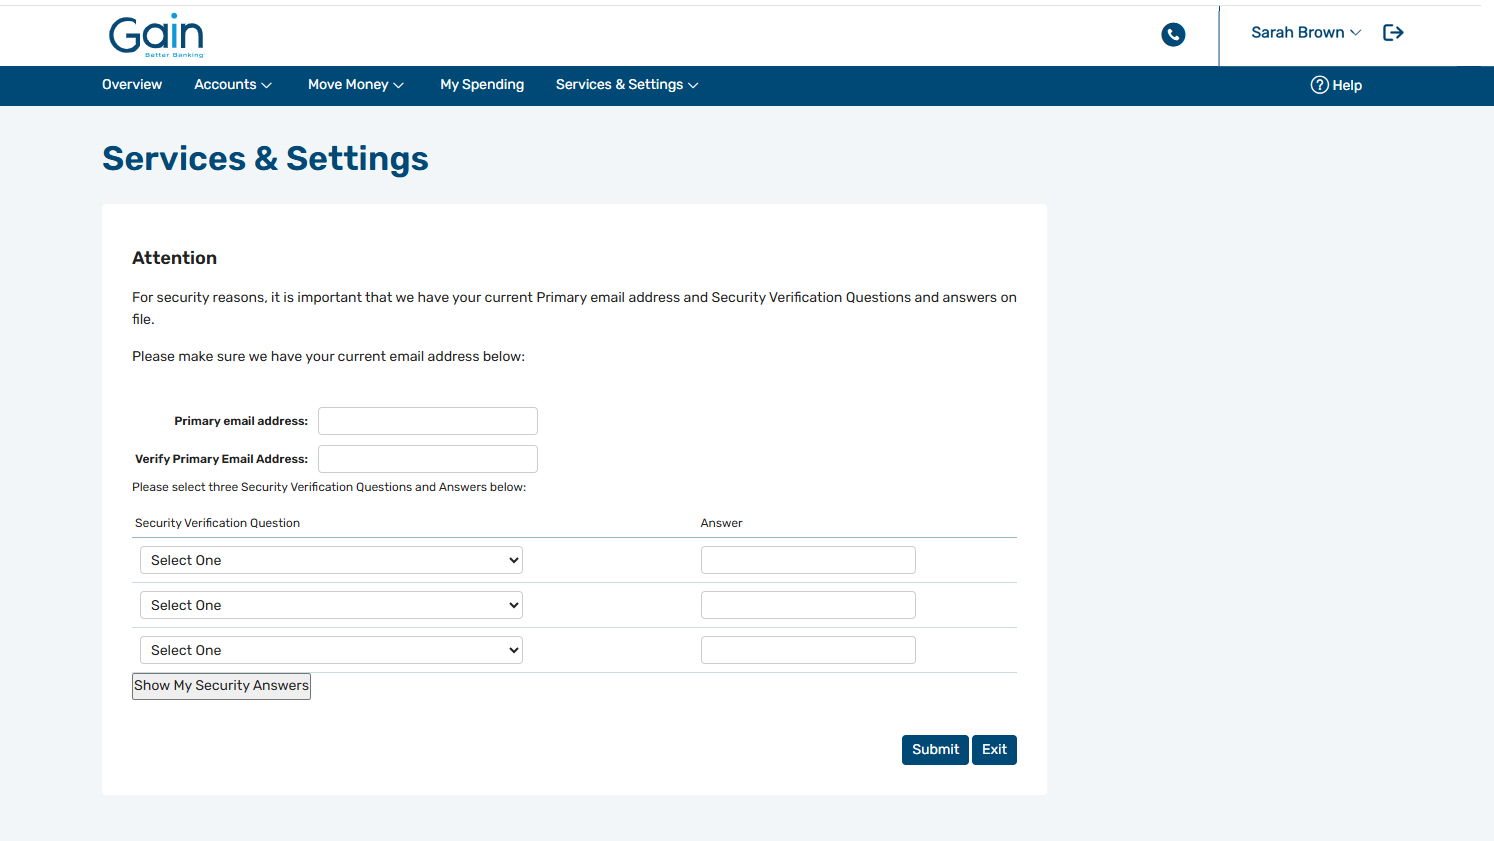Open Services & Settings navigation menu
Image resolution: width=1494 pixels, height=841 pixels.
[626, 85]
